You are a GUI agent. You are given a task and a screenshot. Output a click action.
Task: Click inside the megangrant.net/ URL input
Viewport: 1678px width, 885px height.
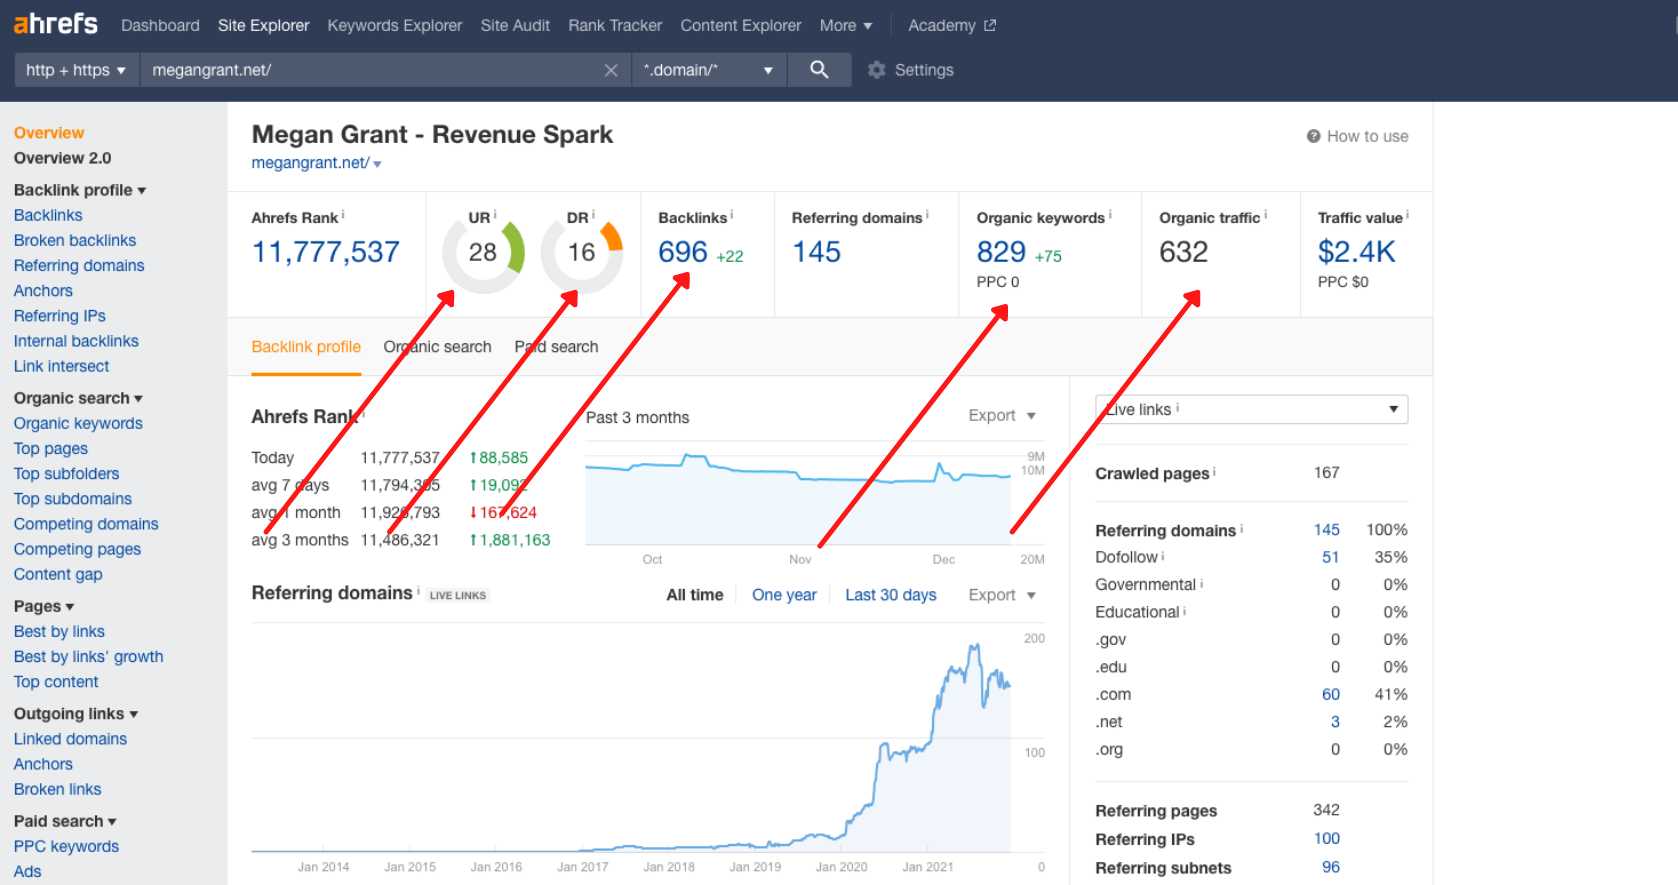[x=370, y=70]
